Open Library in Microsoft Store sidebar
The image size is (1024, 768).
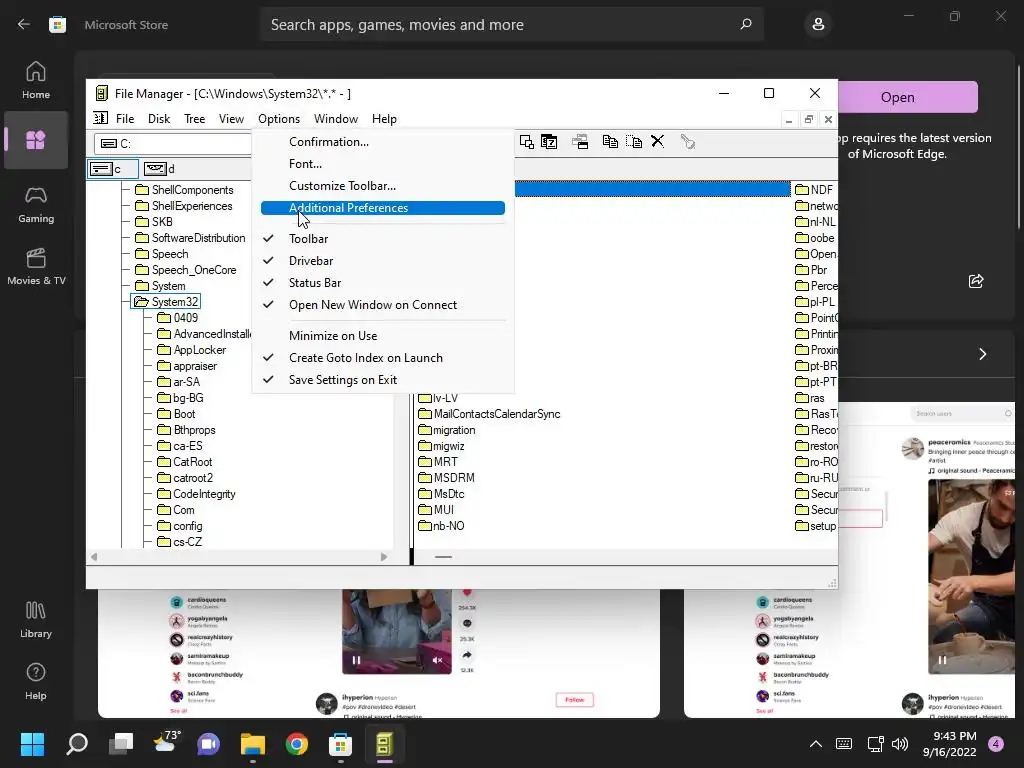tap(36, 620)
